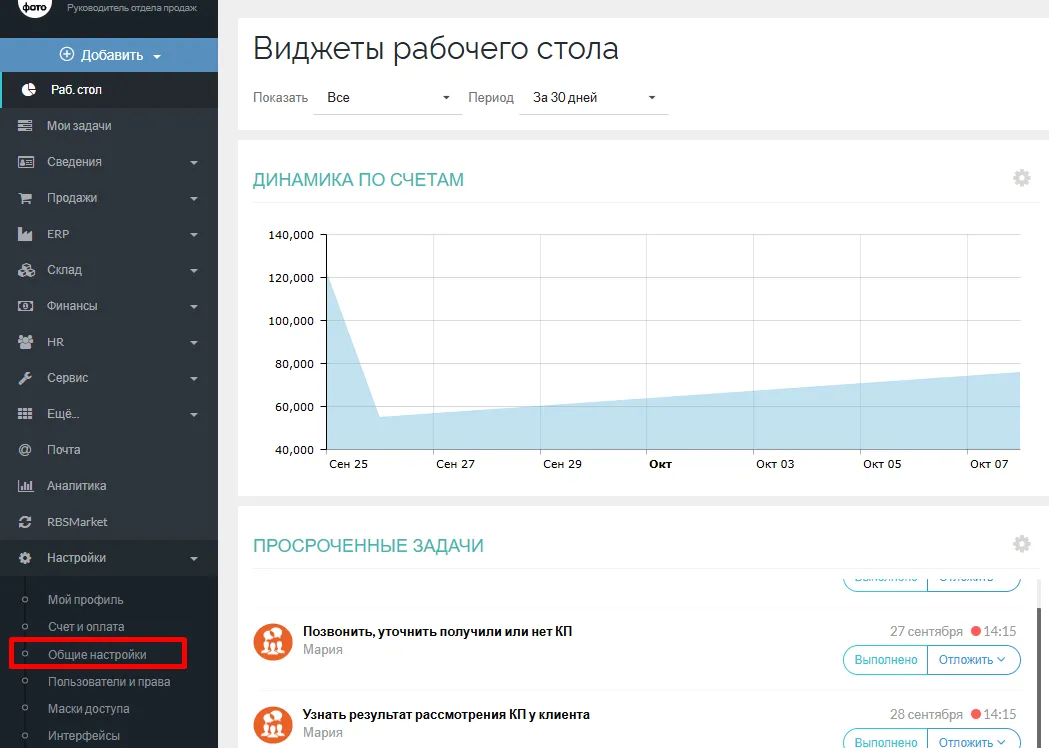
Task: Click the people icon next to HR
Action: [26, 342]
